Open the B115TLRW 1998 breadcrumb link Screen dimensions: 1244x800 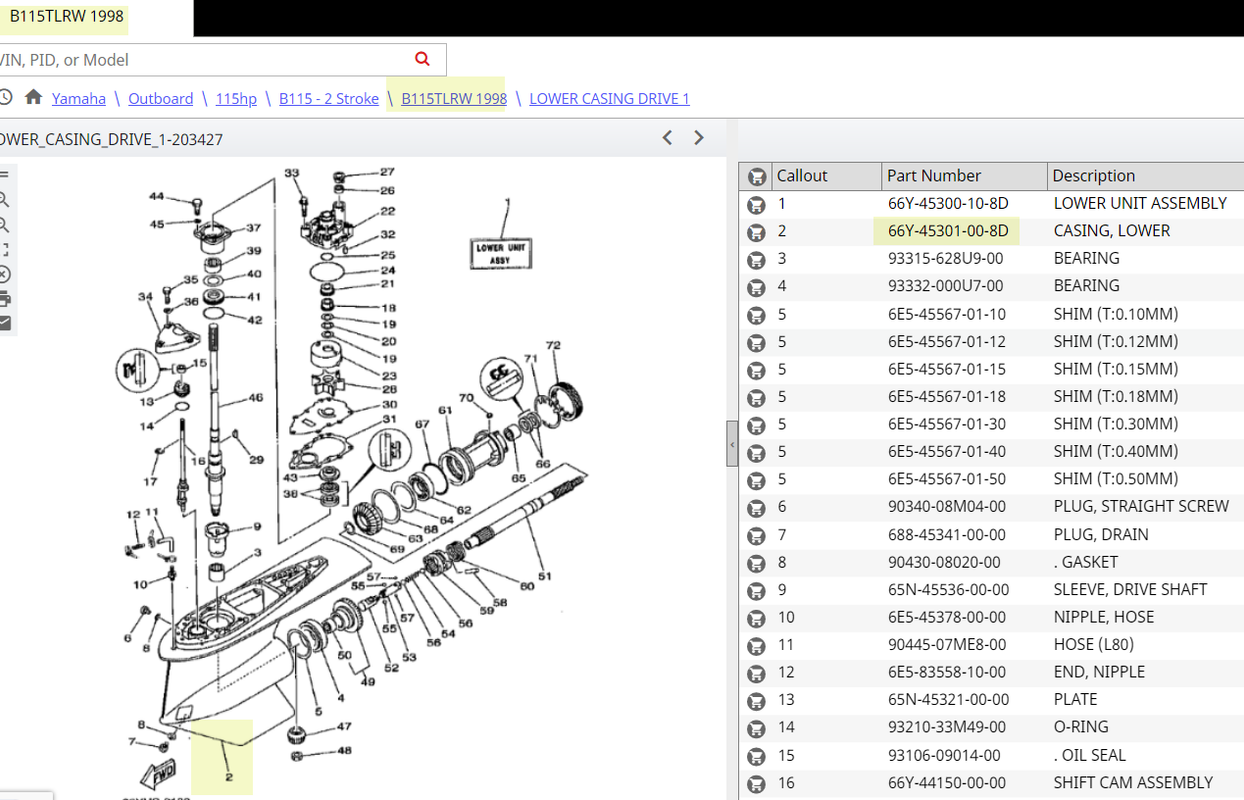[454, 98]
